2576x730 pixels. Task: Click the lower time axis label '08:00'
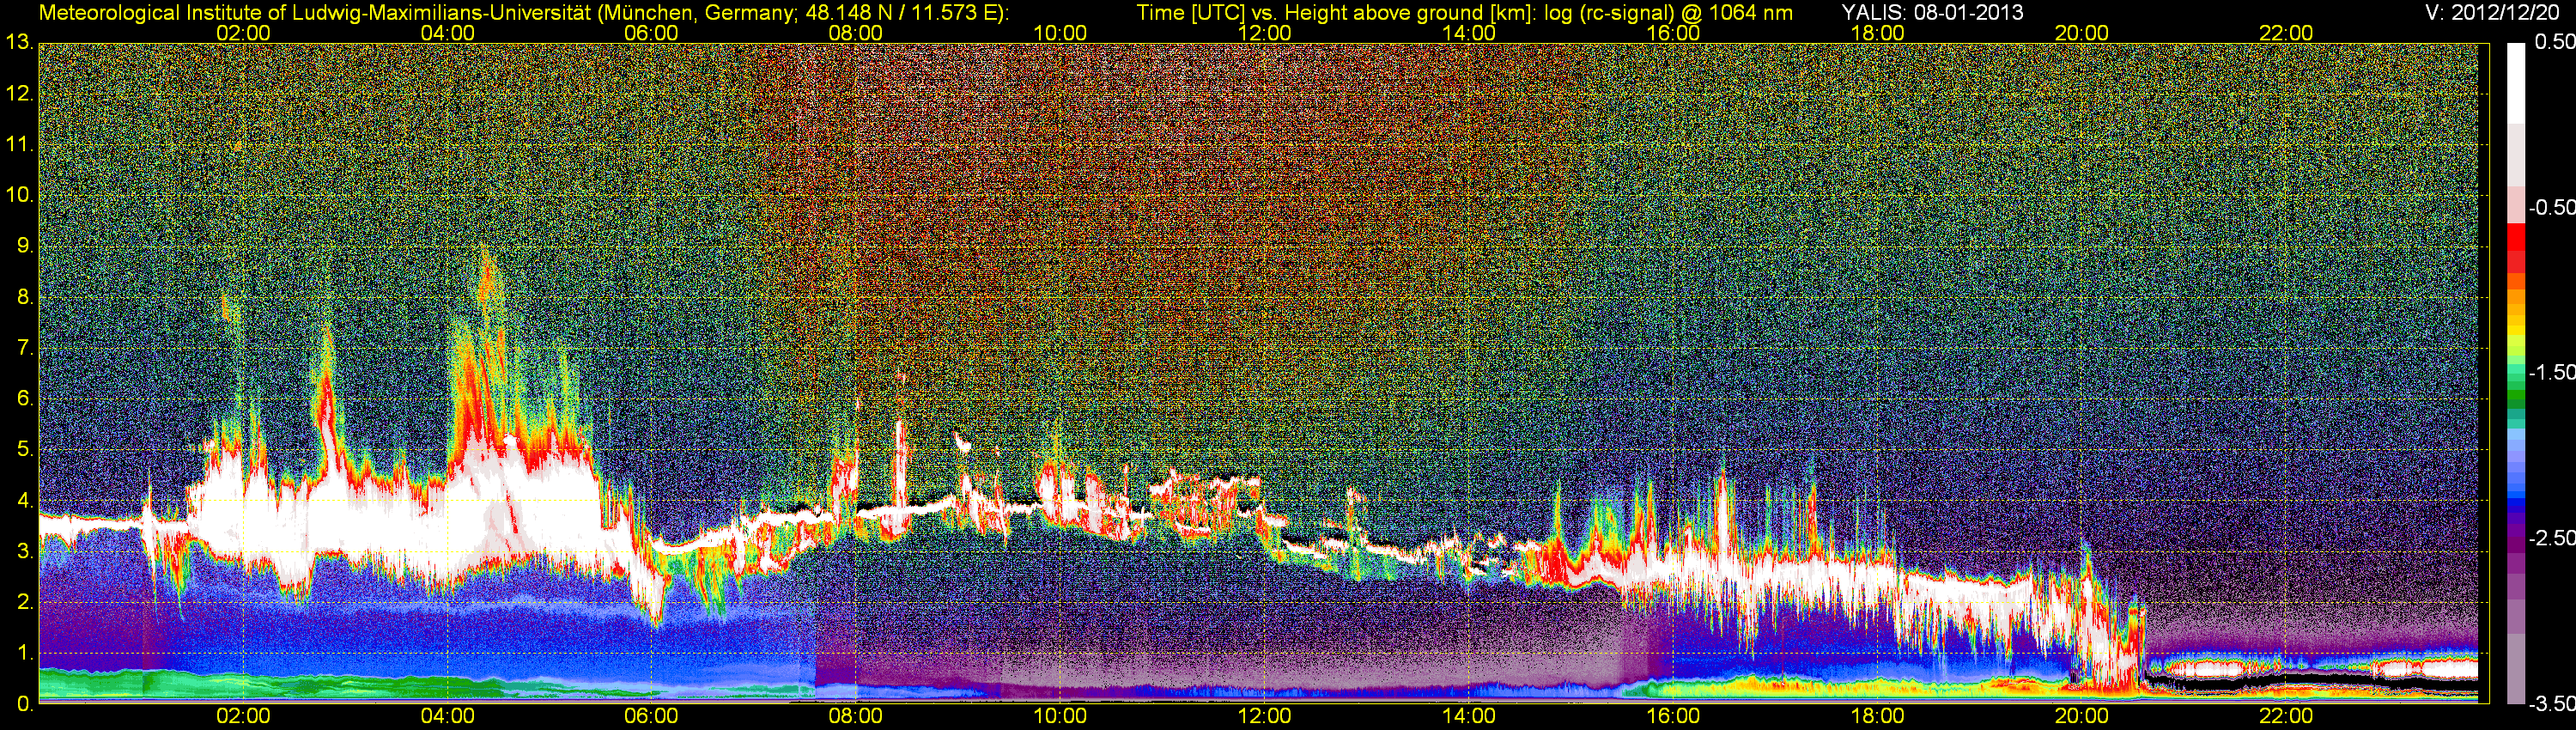pos(856,717)
